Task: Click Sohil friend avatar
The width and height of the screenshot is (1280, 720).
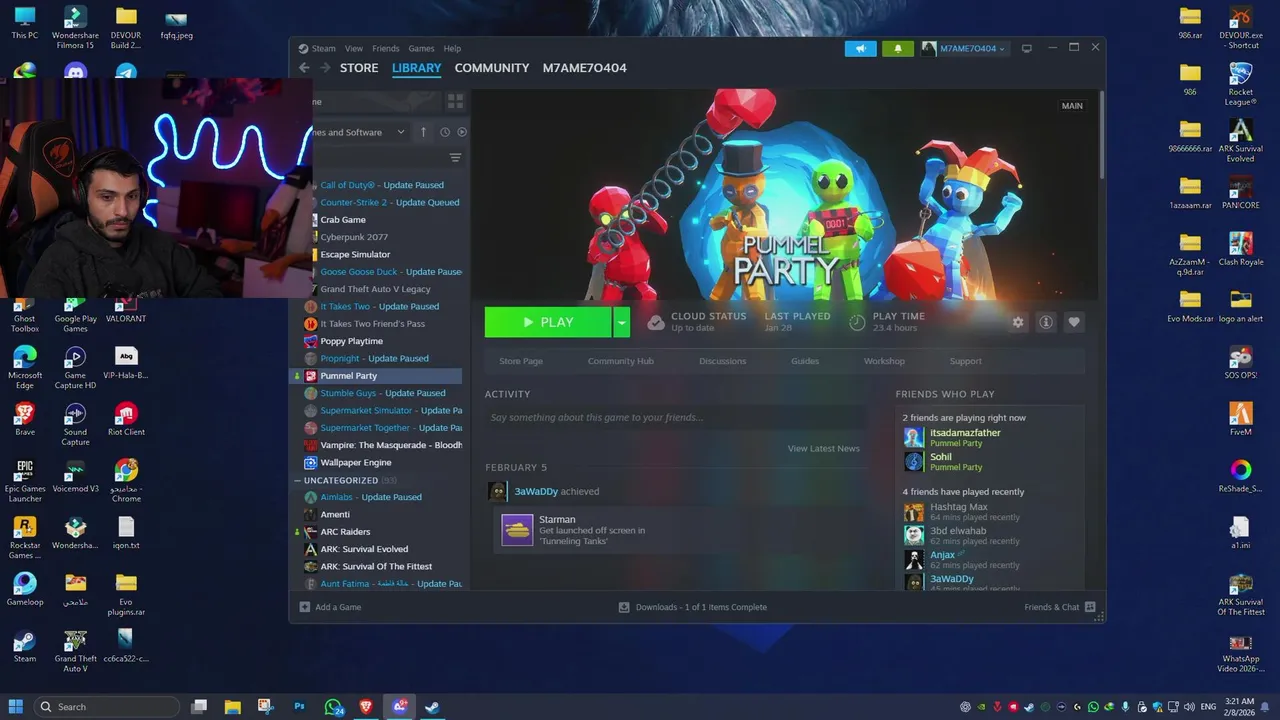Action: 914,461
